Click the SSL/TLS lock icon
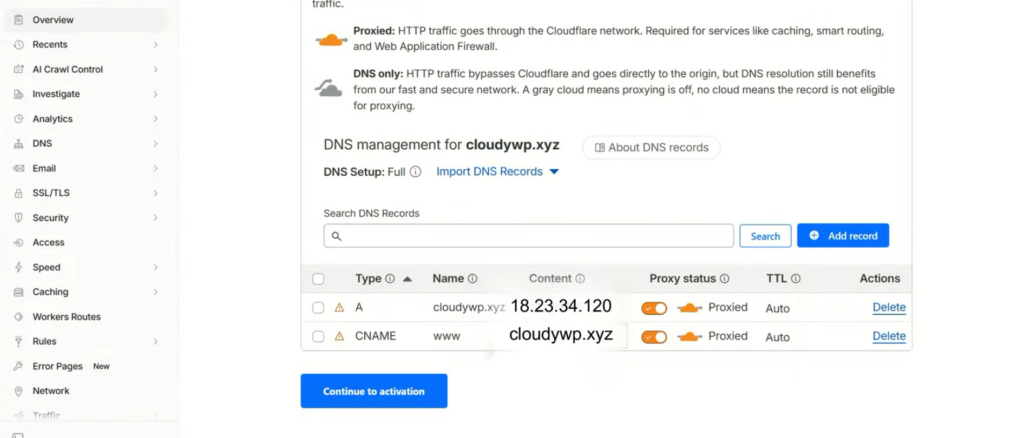The image size is (1024, 438). (18, 193)
